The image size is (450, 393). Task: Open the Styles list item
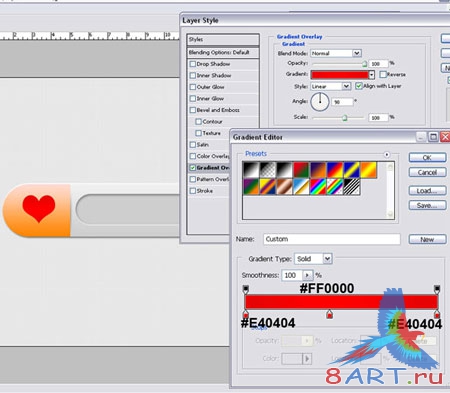click(x=223, y=40)
